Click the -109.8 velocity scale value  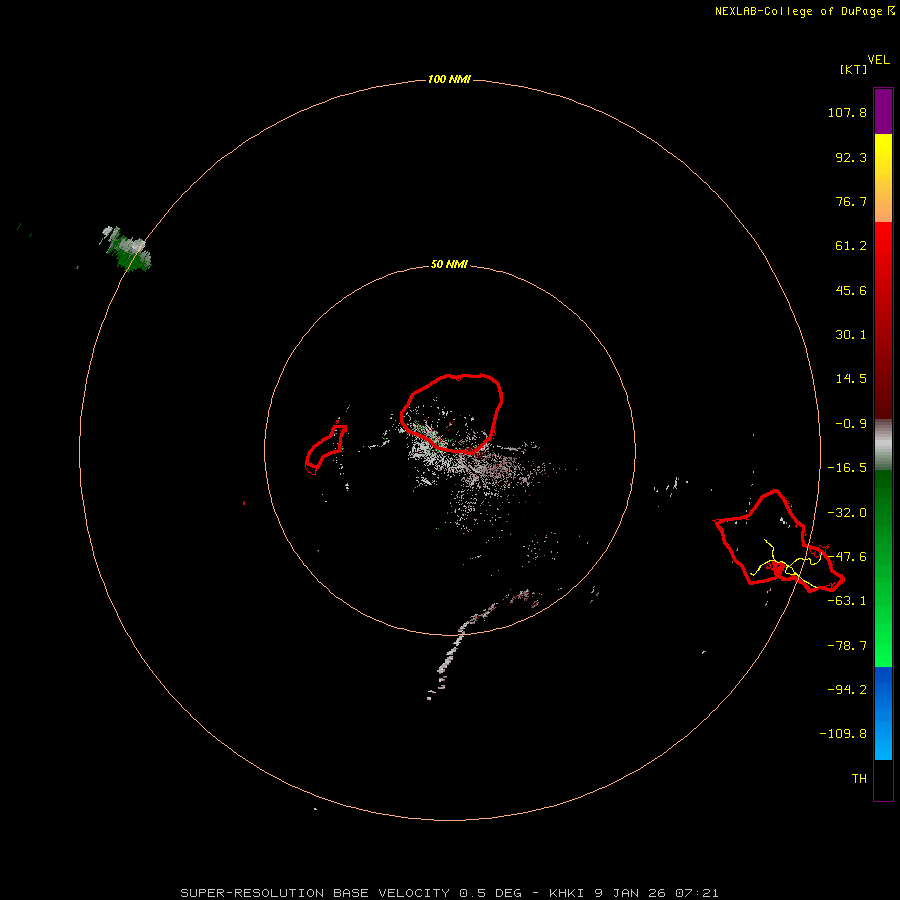(843, 734)
